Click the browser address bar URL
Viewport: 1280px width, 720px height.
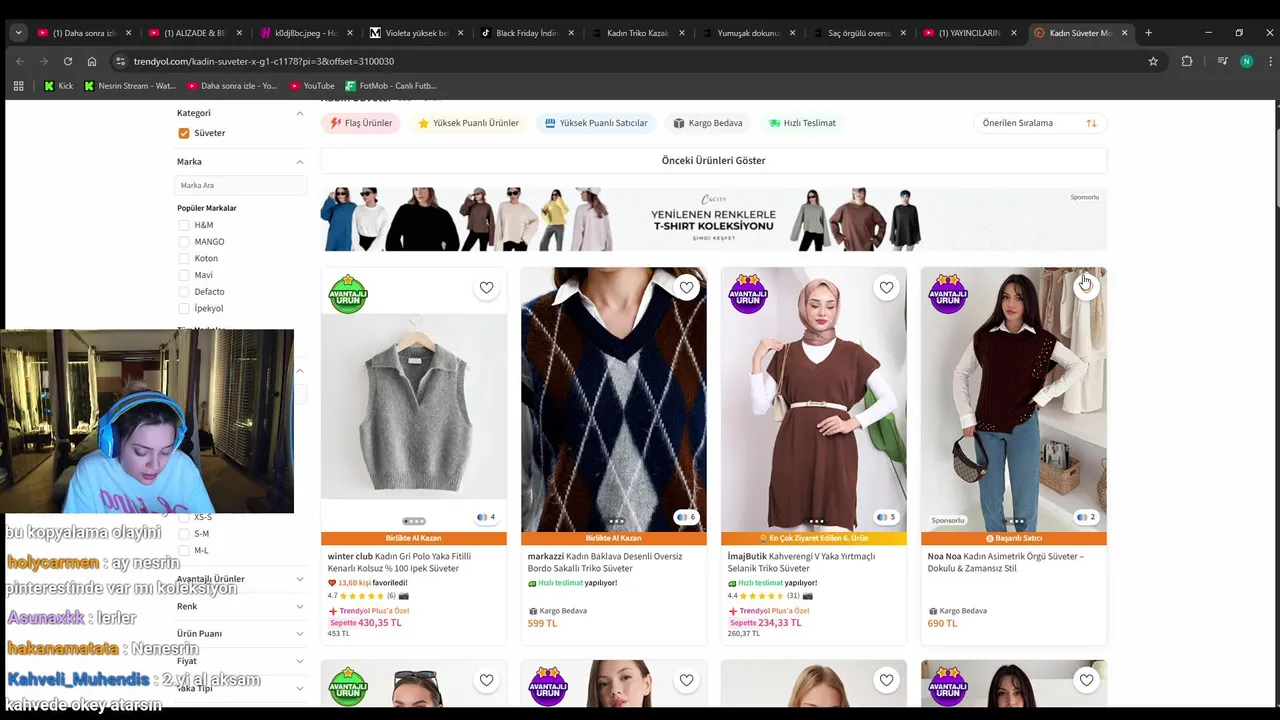[264, 61]
